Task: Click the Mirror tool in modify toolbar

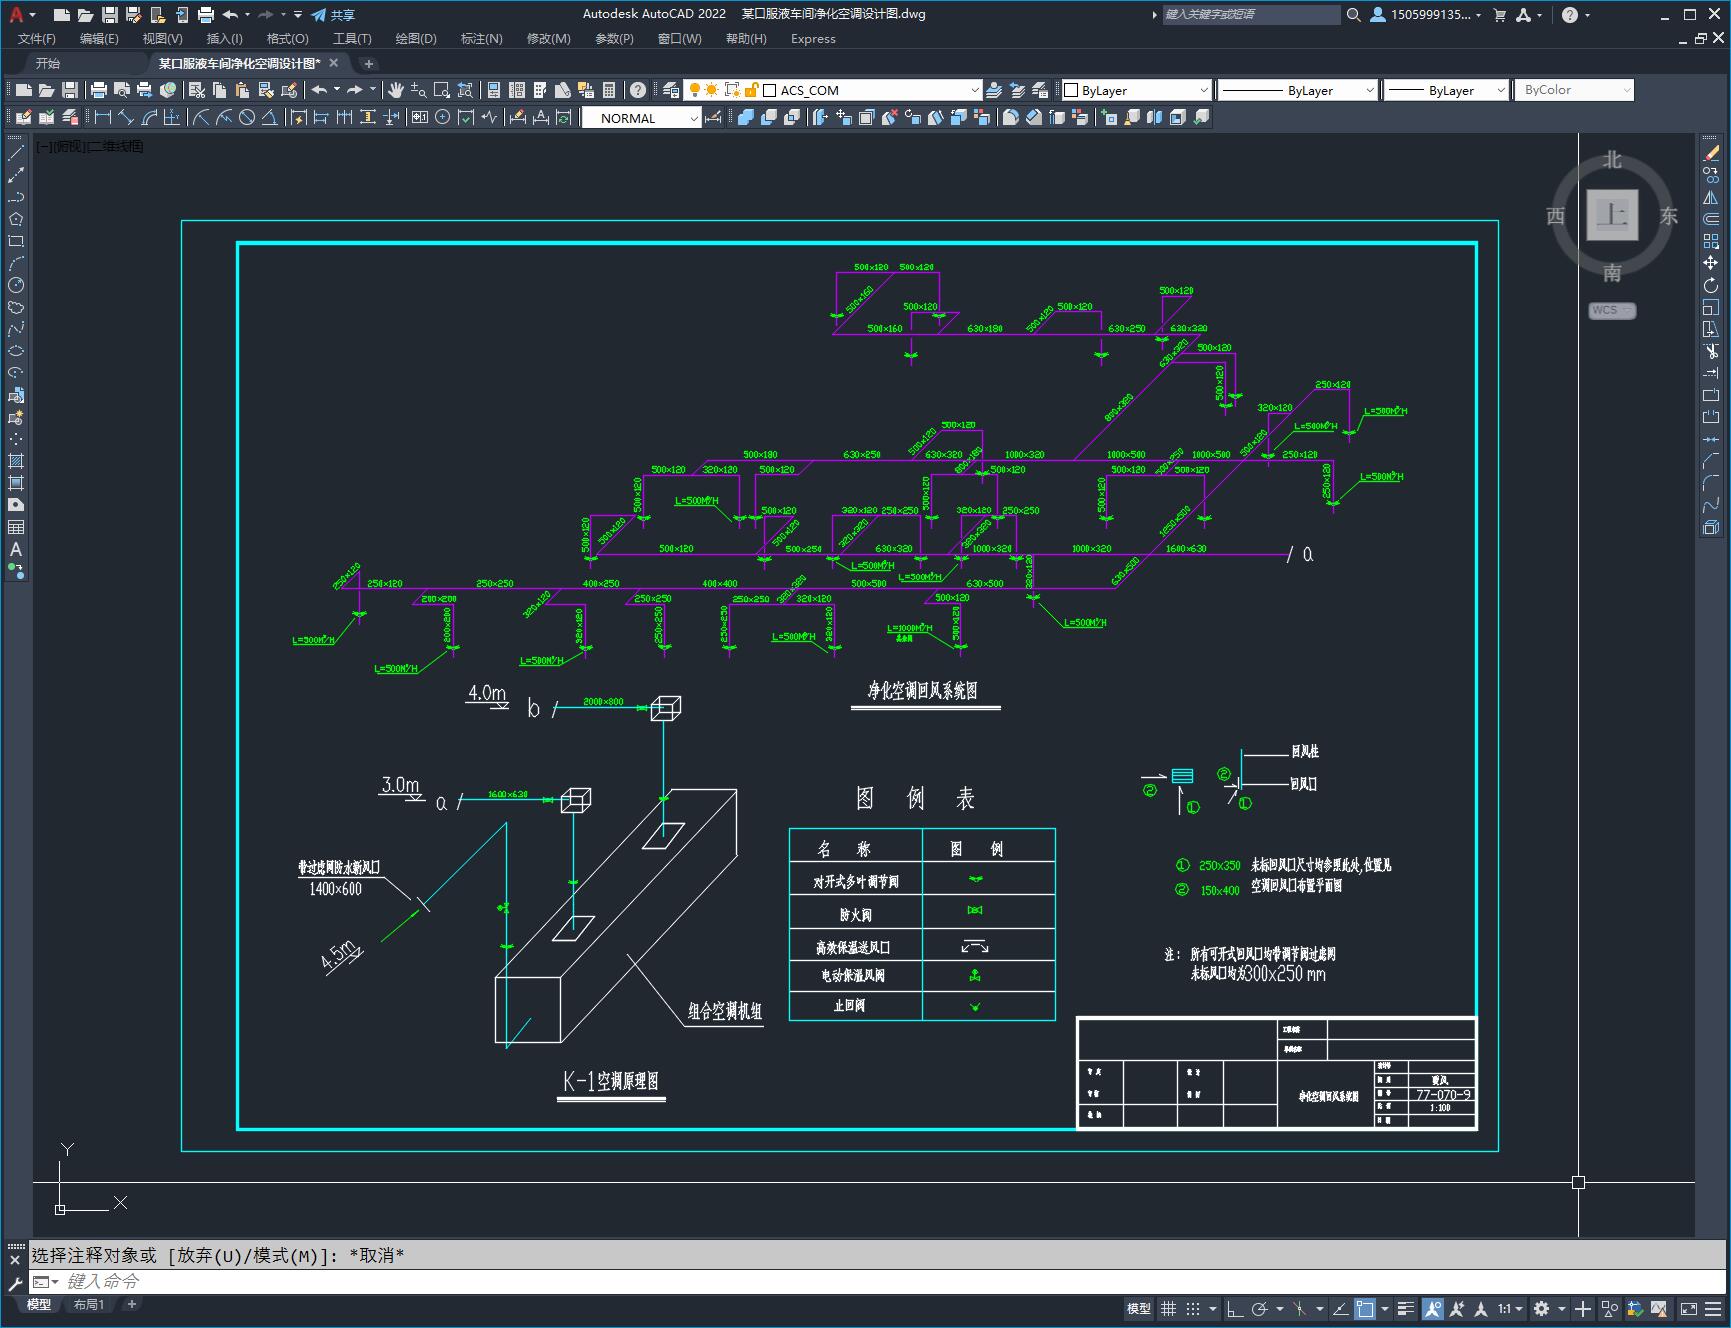Action: point(1711,197)
